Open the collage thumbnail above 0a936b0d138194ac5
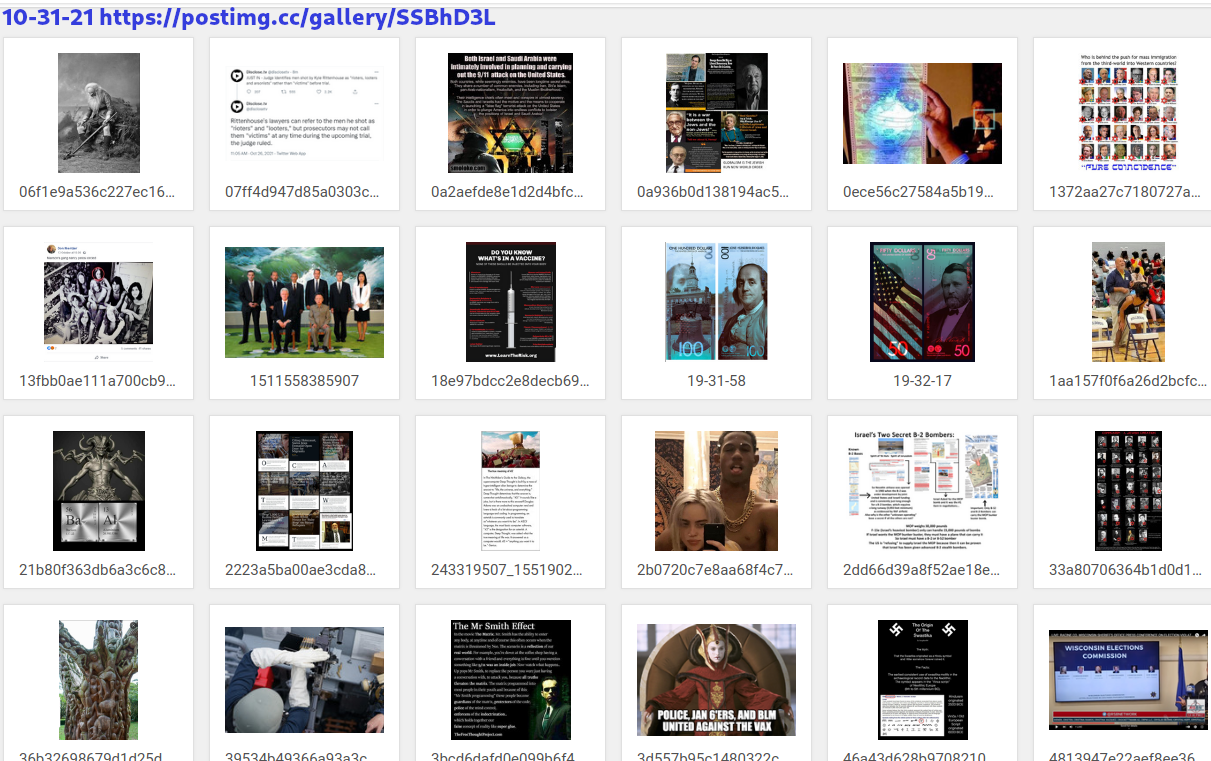This screenshot has height=761, width=1211. pos(717,113)
